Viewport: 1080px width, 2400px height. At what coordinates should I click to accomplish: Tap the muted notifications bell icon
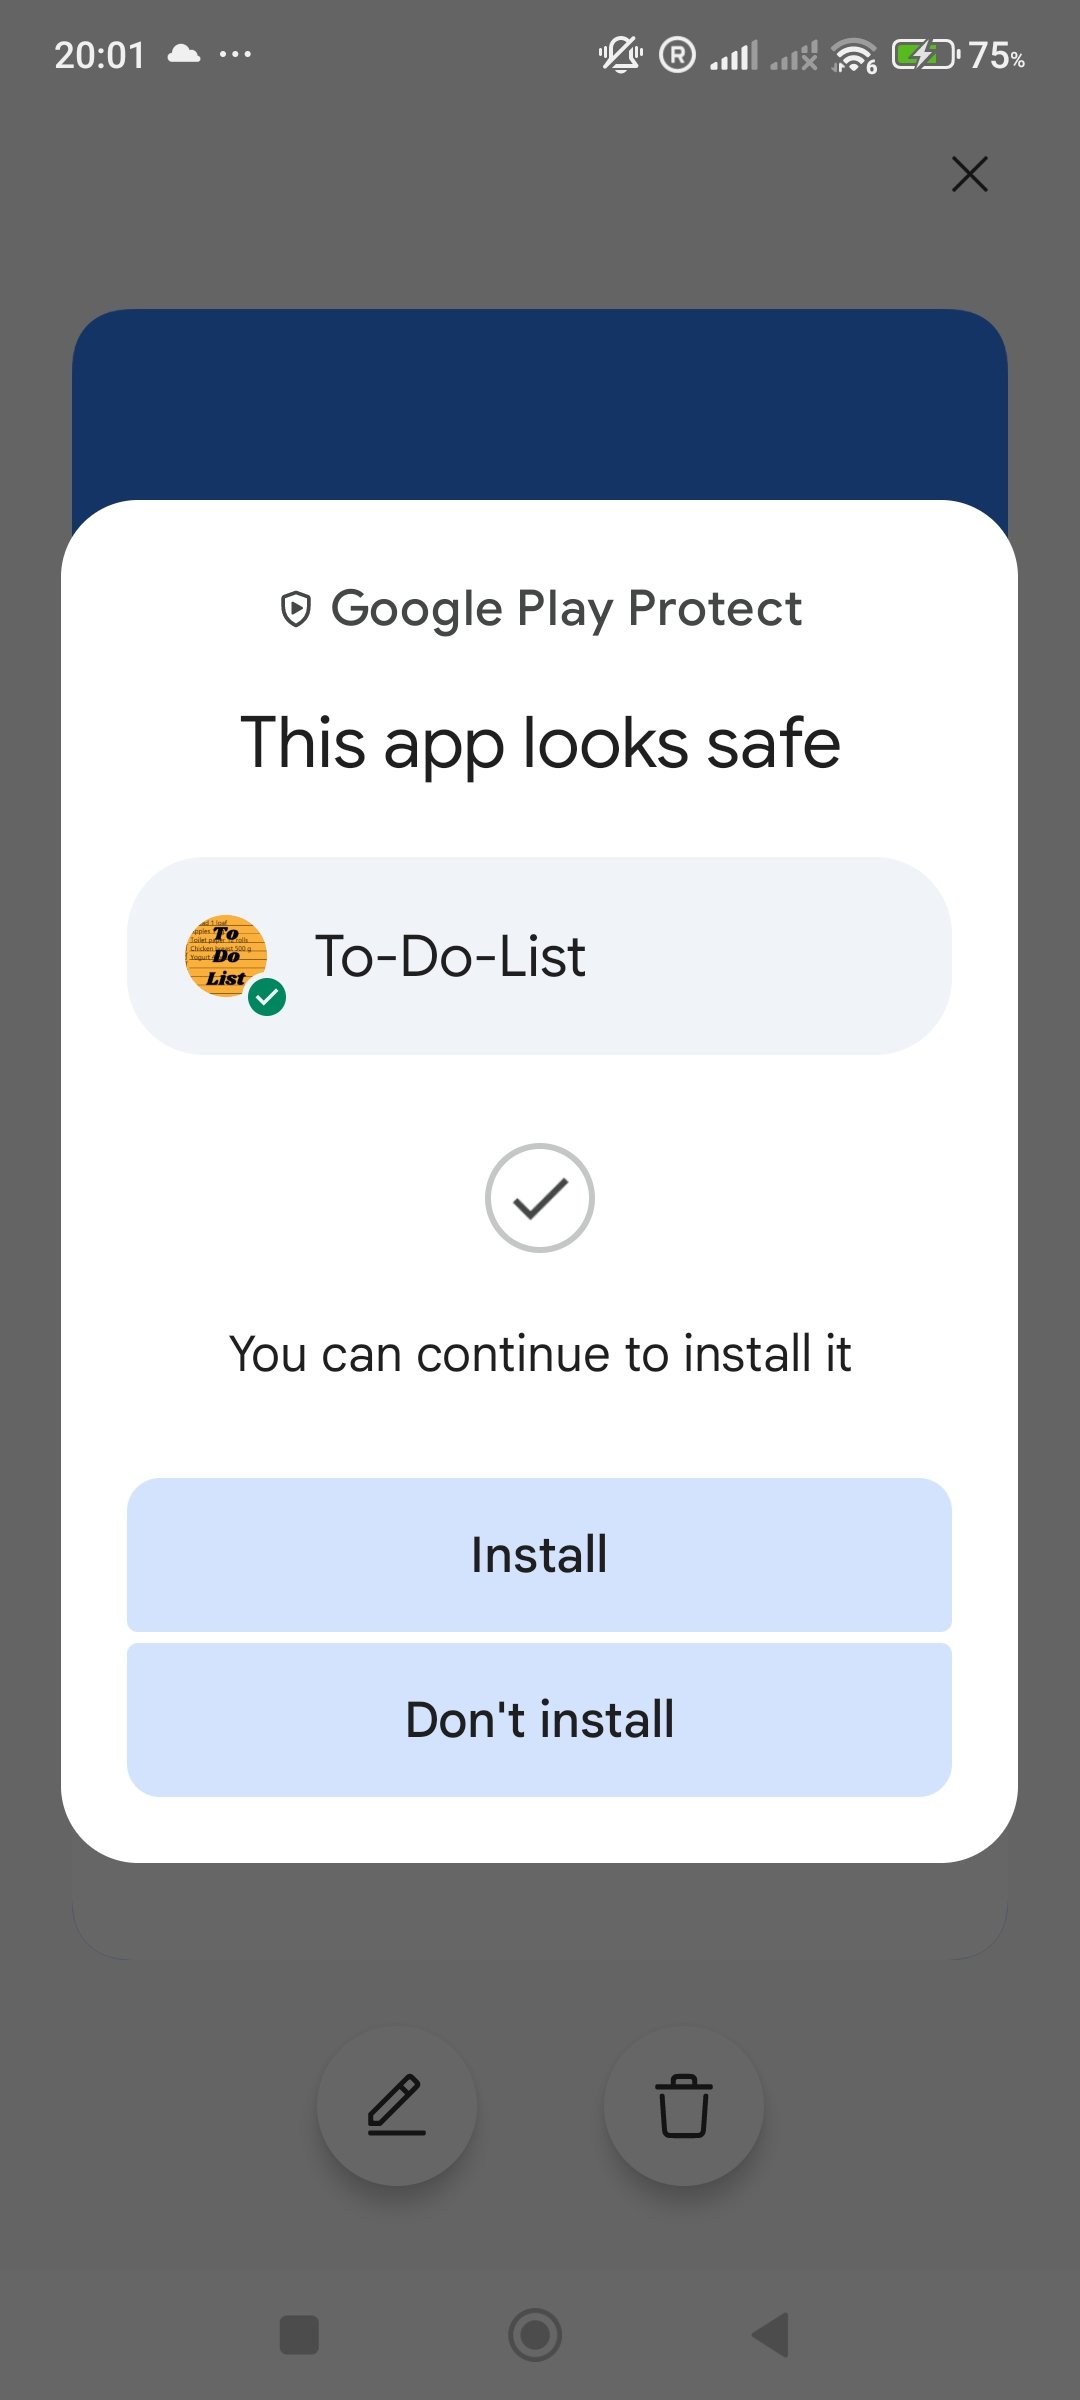(621, 54)
